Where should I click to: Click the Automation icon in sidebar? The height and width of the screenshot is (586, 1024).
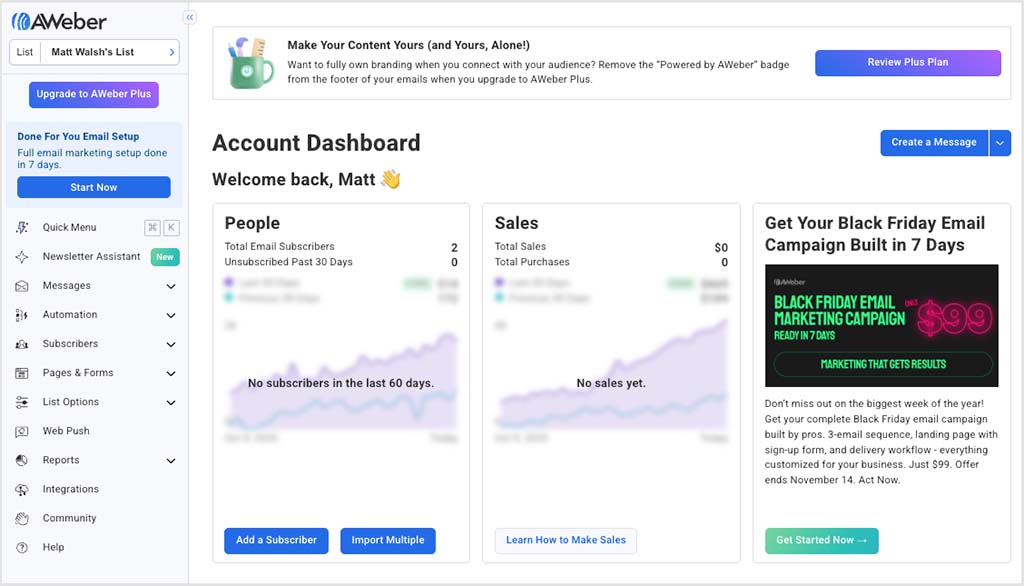22,315
